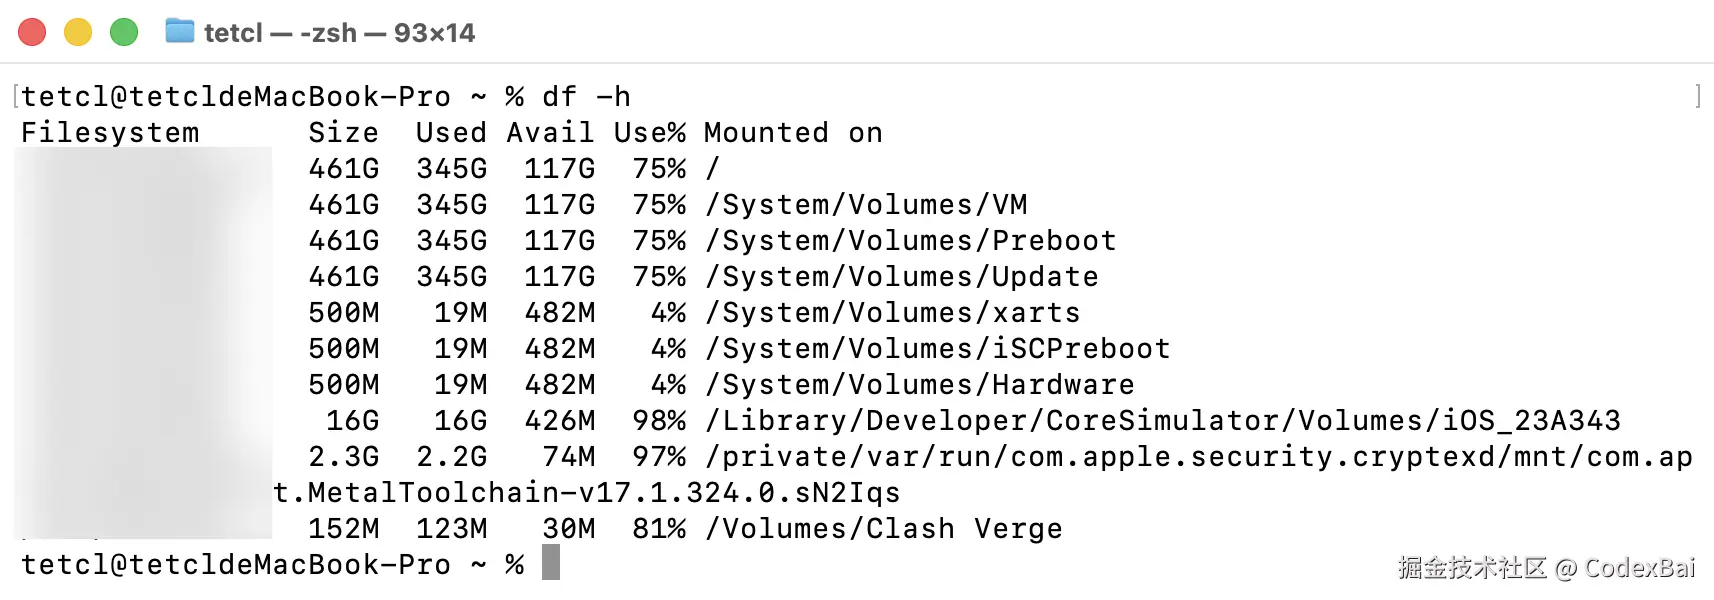Click the window title "tetcl — -zsh — 93×14"
Viewport: 1714px width, 600px height.
click(x=339, y=33)
